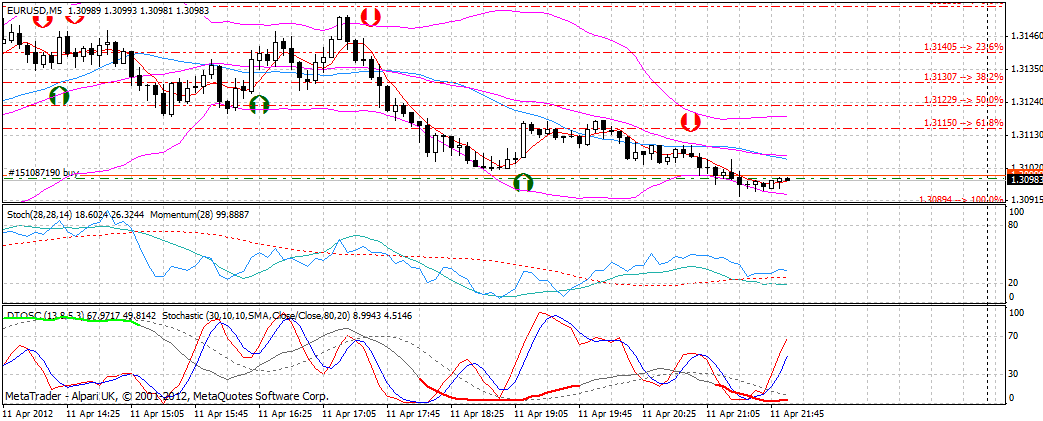
Task: Click the 11 Apr 18:25 time label
Action: coord(477,413)
